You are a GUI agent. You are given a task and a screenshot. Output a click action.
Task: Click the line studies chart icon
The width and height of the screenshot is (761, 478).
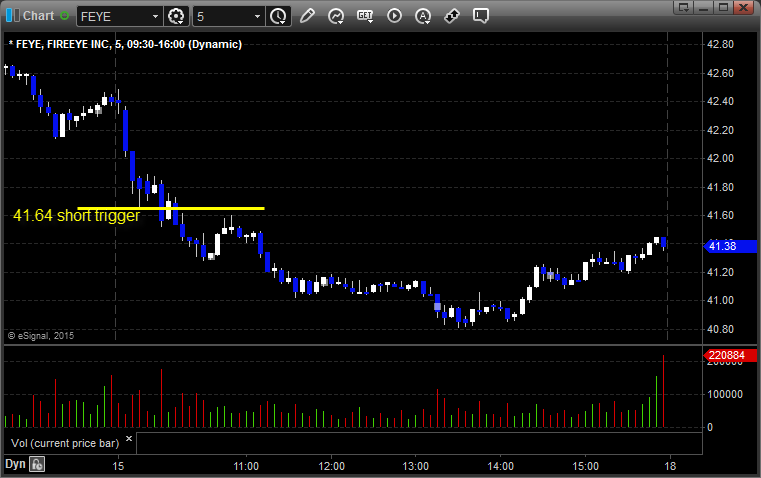(336, 16)
